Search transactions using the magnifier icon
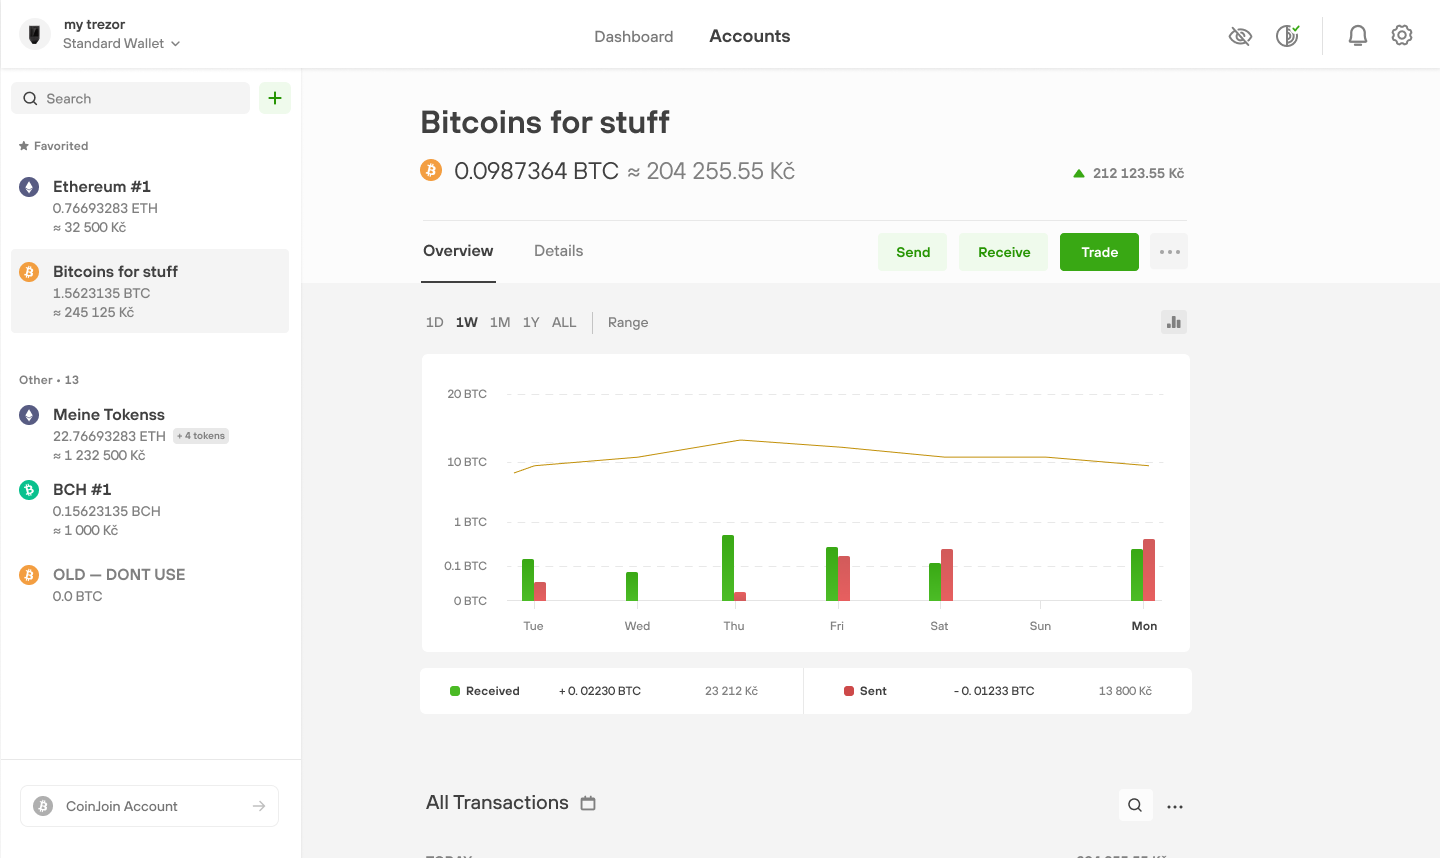 pos(1135,804)
